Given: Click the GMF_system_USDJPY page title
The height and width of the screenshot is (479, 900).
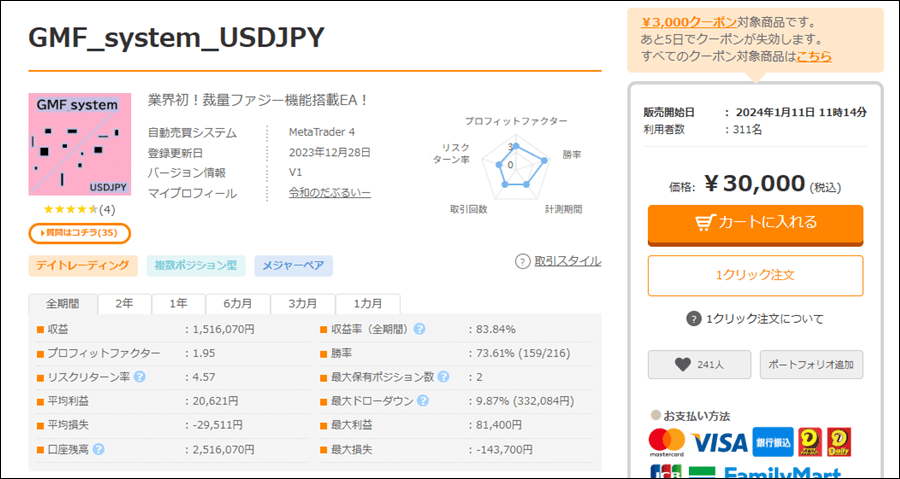Looking at the screenshot, I should point(177,38).
